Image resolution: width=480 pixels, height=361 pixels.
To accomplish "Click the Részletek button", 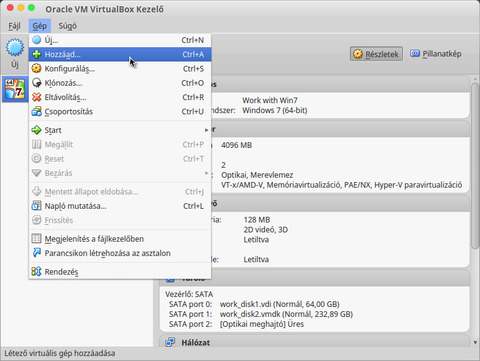I will (376, 54).
